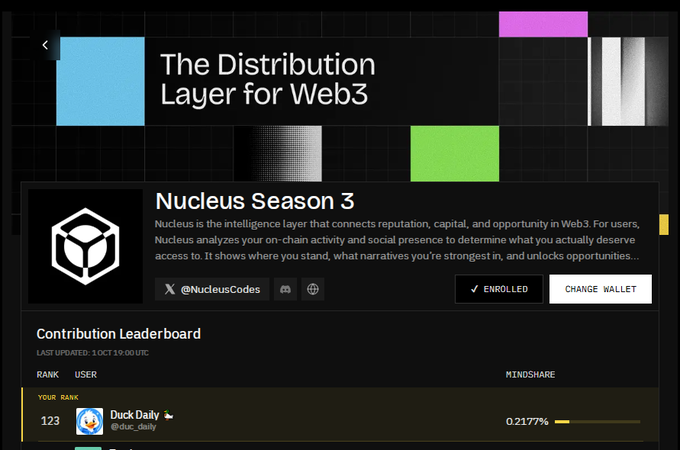The width and height of the screenshot is (680, 450).
Task: Click the @duc_daily handle text
Action: (133, 427)
